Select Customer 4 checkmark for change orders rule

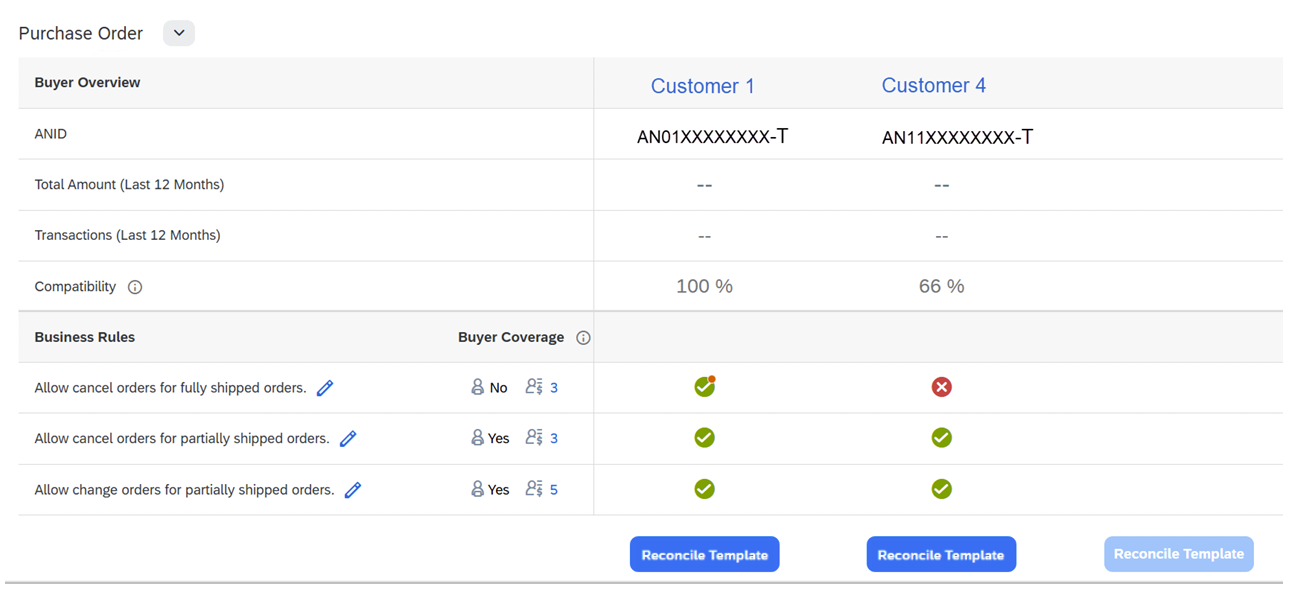click(x=941, y=489)
